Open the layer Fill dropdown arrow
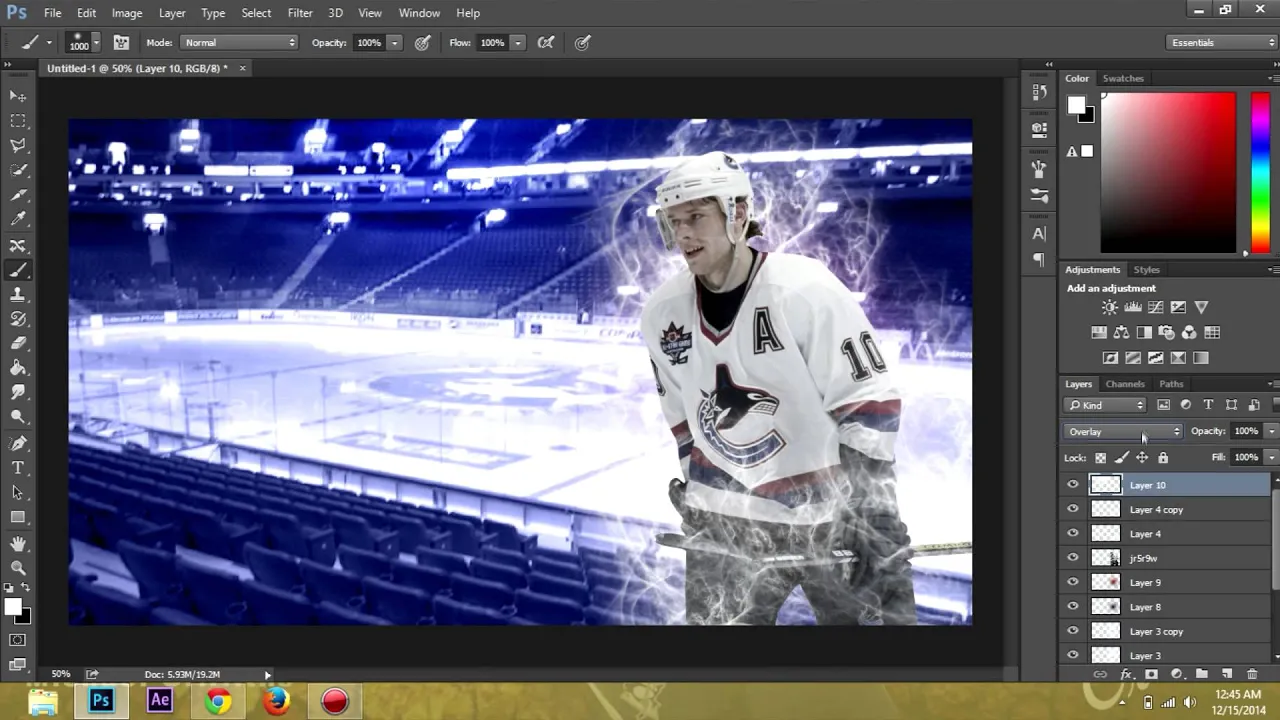The height and width of the screenshot is (720, 1280). click(x=1271, y=458)
